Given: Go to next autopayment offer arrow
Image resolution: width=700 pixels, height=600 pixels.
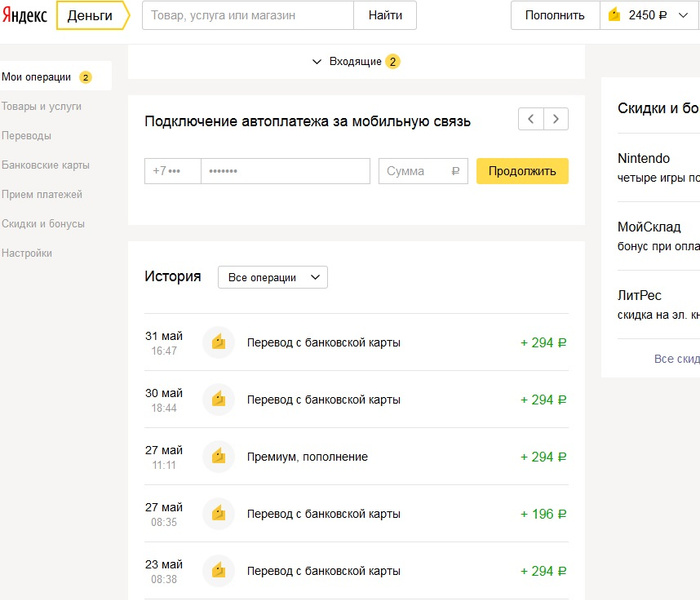Looking at the screenshot, I should pyautogui.click(x=556, y=119).
